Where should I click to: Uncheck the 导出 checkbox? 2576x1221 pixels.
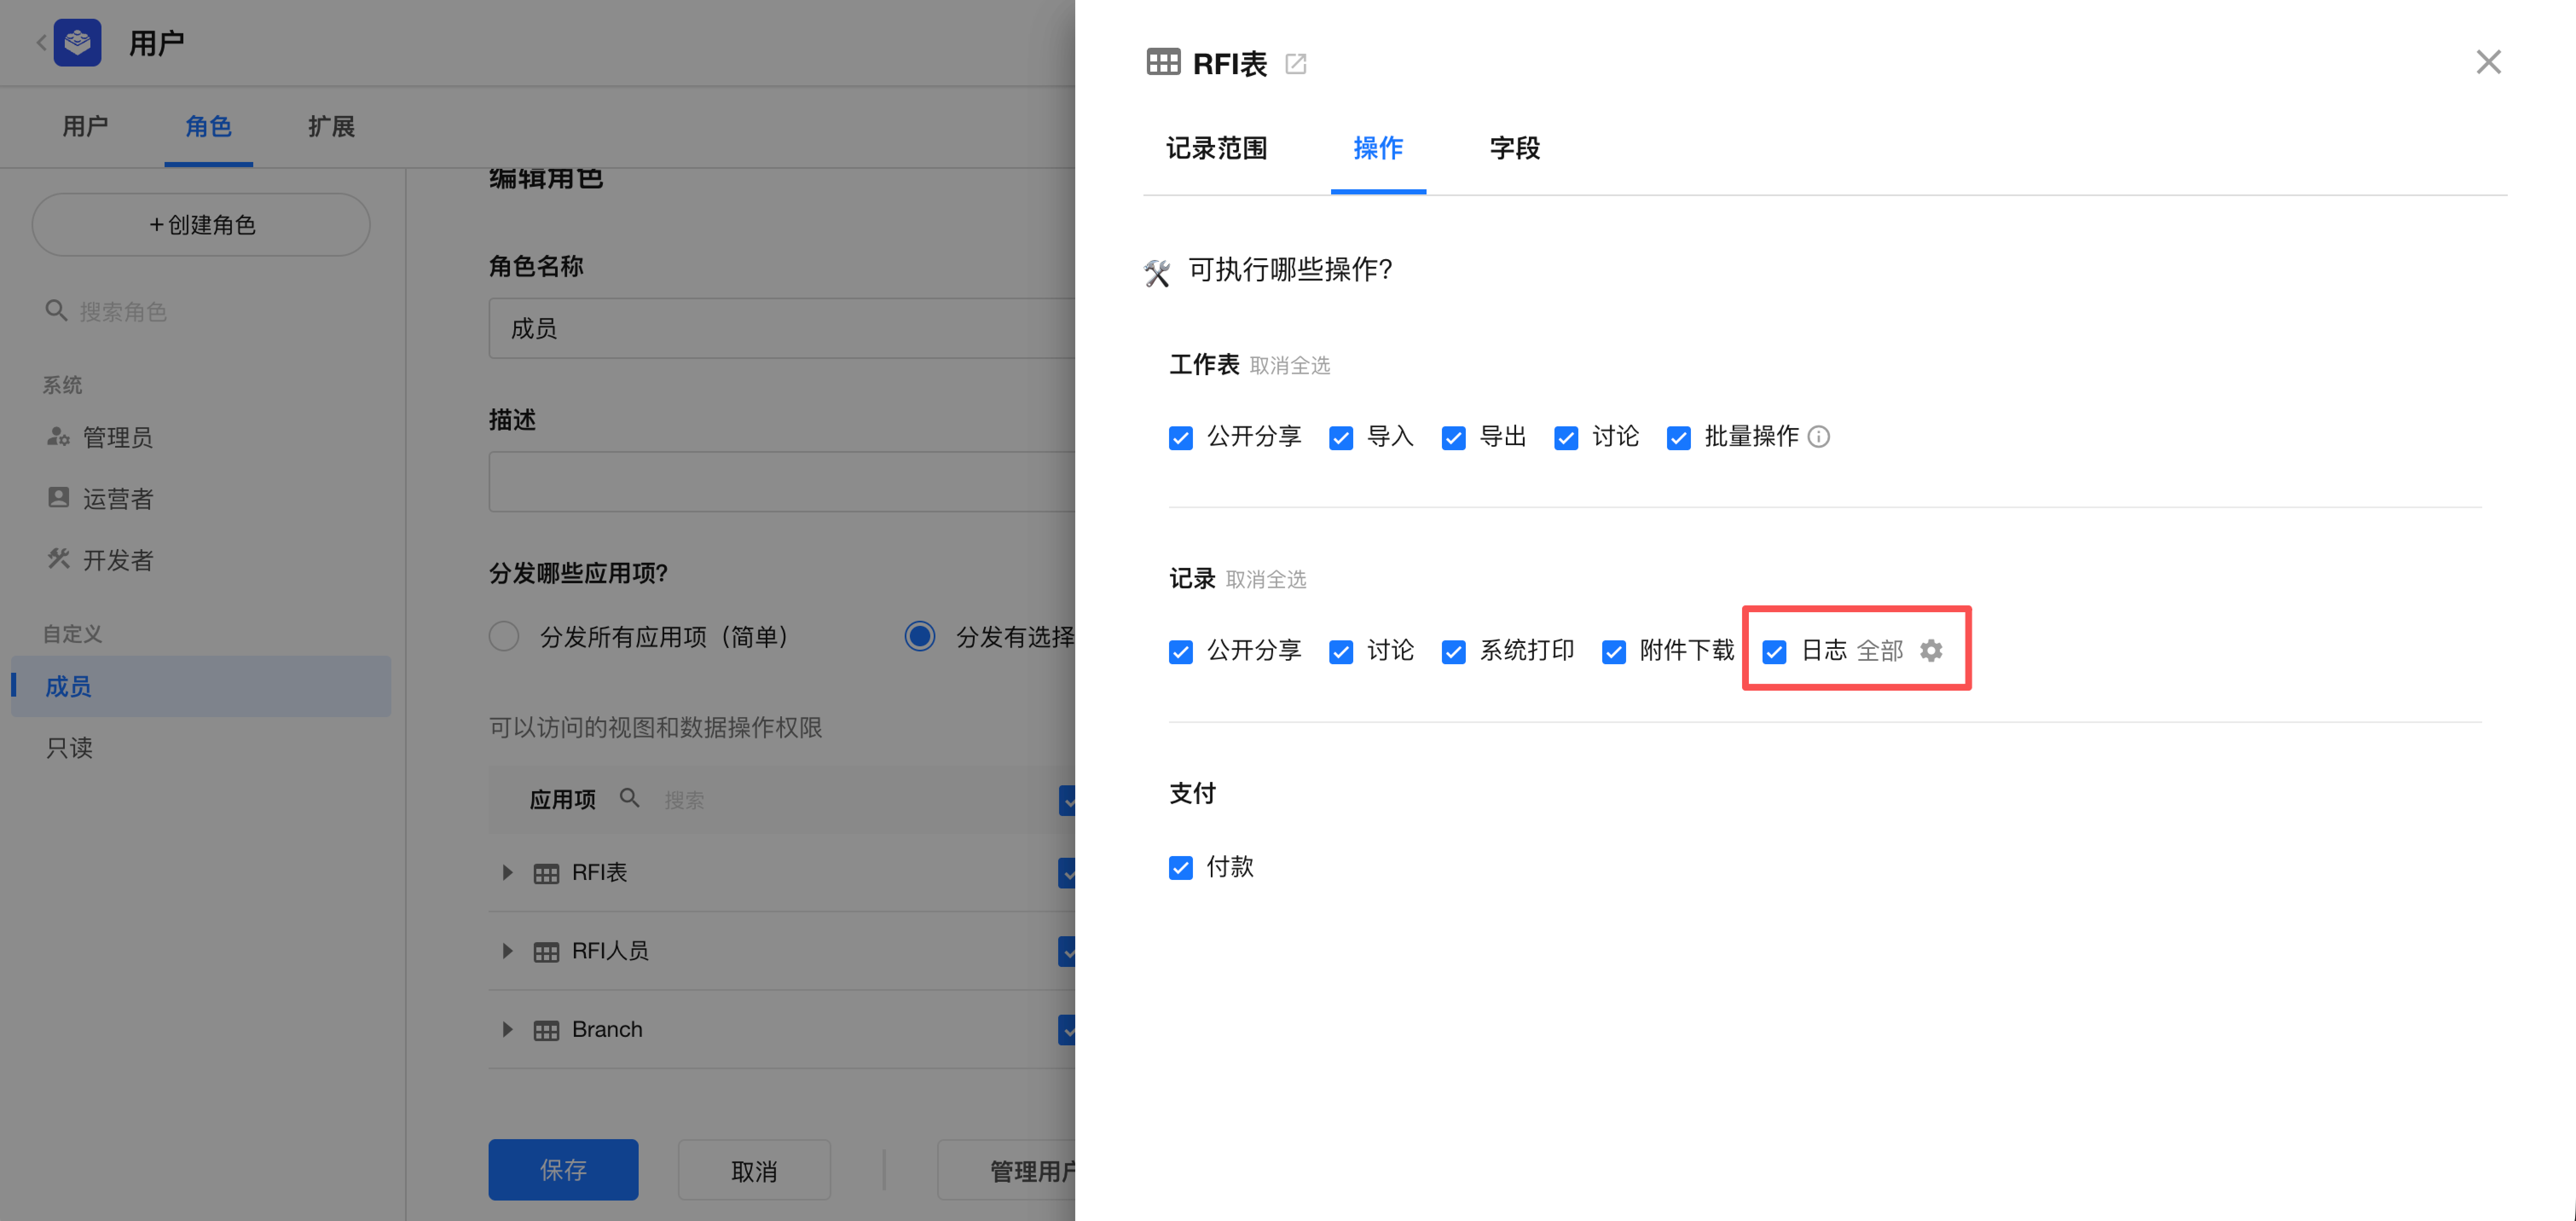1453,438
